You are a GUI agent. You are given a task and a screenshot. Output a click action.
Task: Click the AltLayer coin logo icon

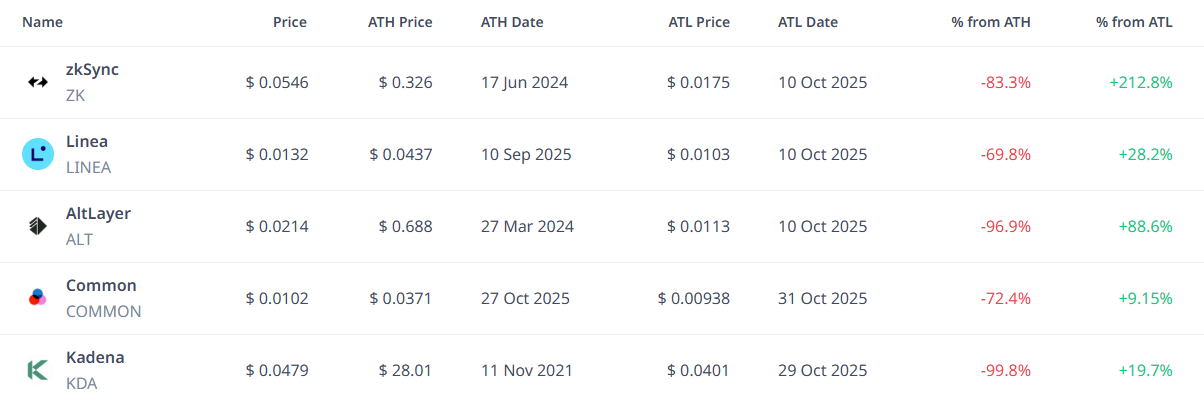pyautogui.click(x=37, y=226)
